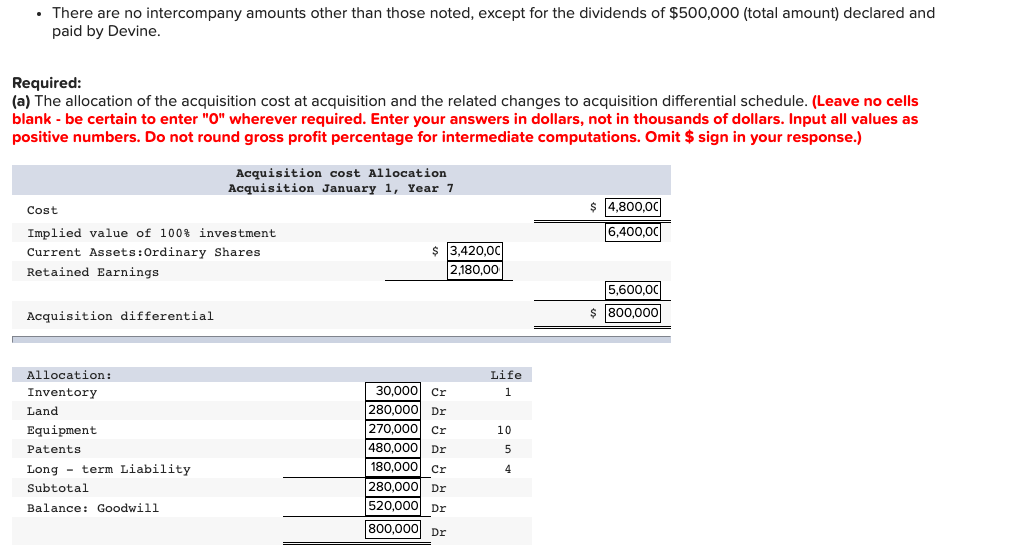Click the final total field 800,000 Dr

pos(393,529)
